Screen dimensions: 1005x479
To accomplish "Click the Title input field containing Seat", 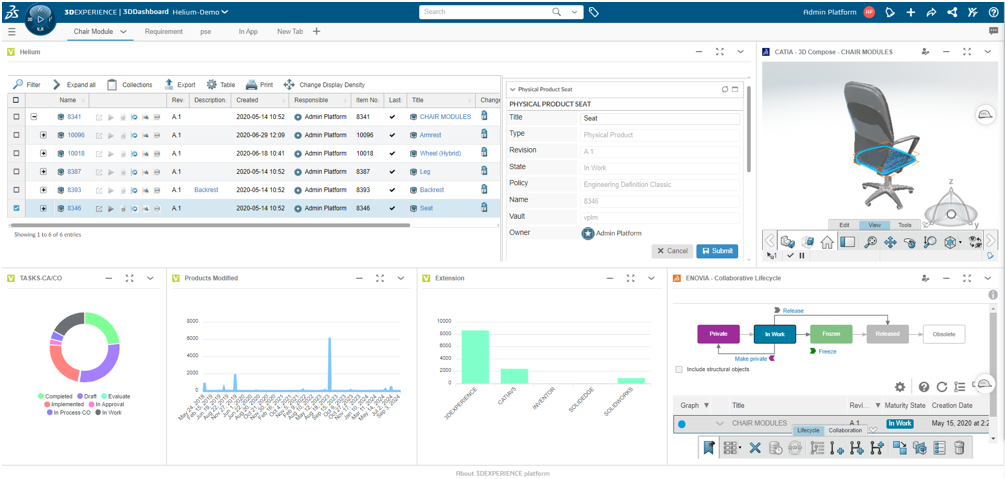I will [660, 119].
